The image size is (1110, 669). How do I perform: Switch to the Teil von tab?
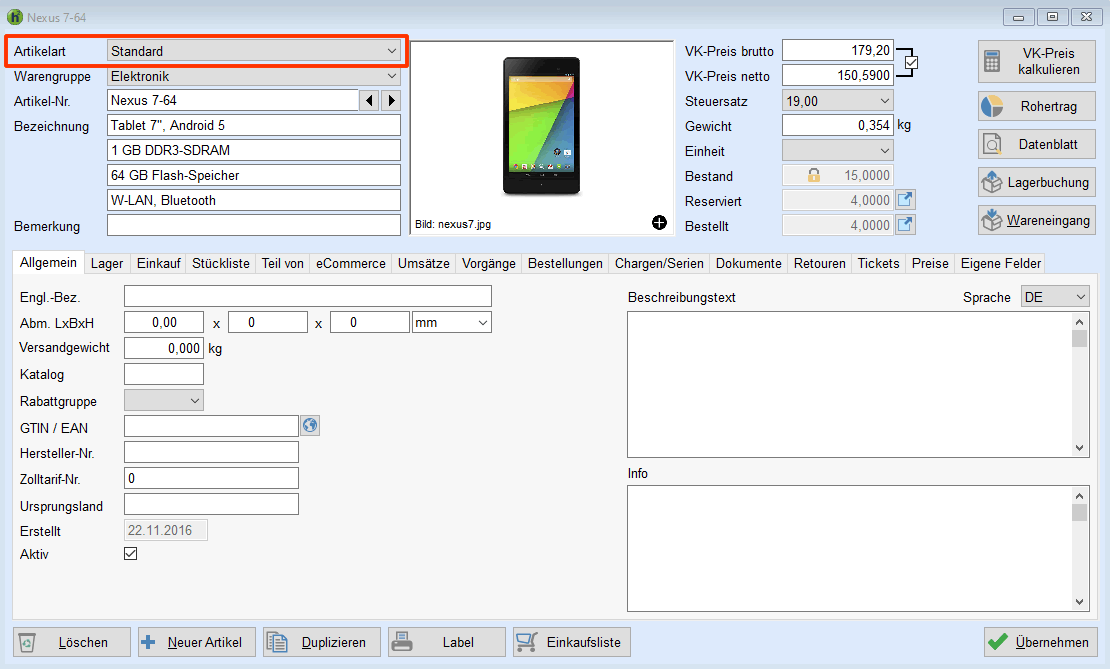tap(282, 263)
